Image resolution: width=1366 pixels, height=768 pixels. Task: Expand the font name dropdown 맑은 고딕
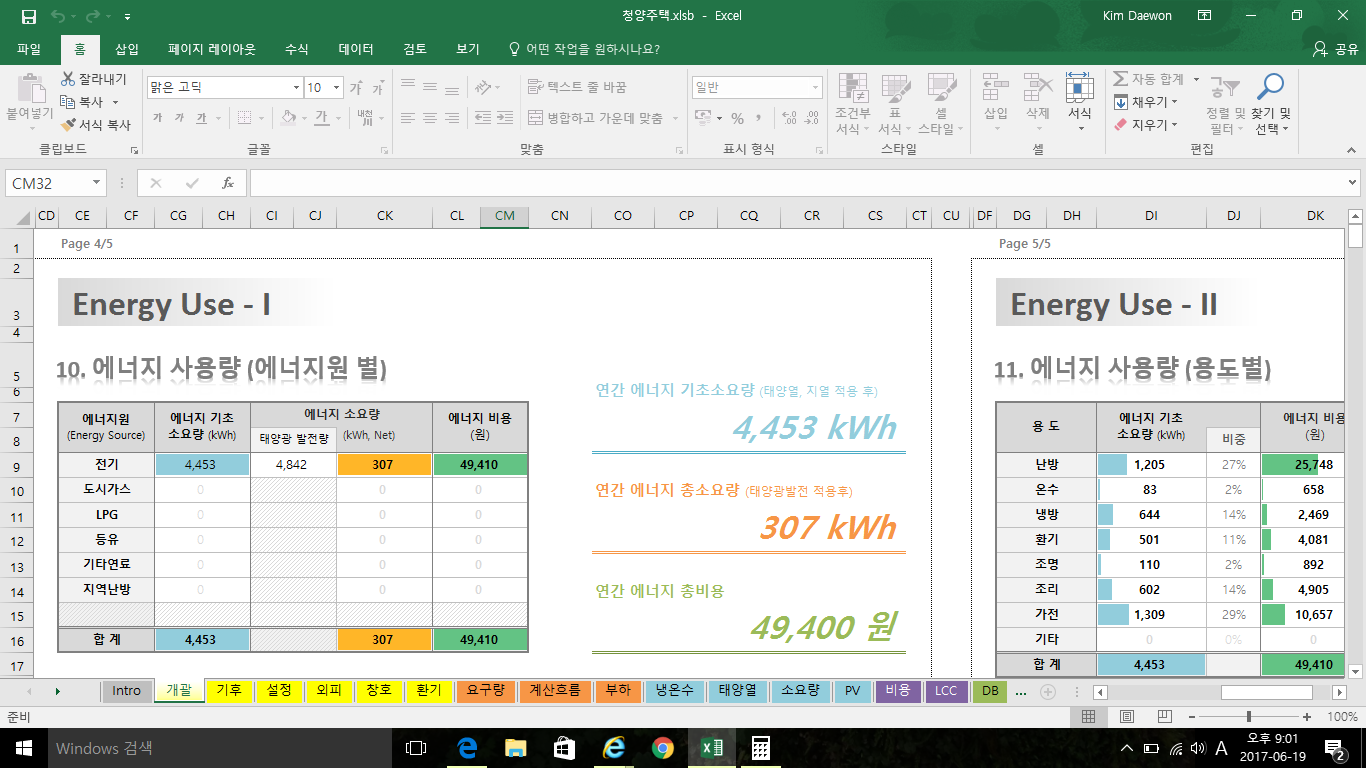(x=296, y=88)
